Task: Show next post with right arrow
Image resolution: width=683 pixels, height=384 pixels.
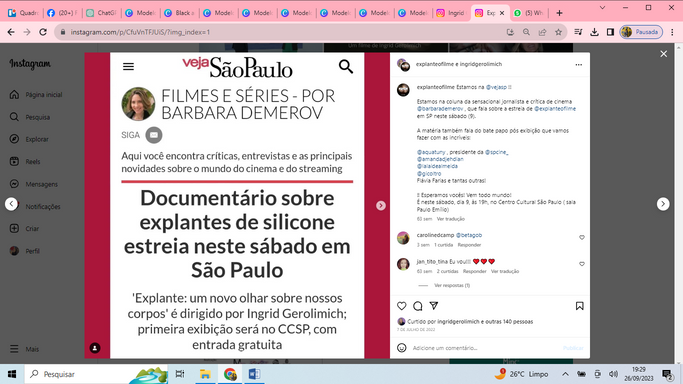Action: [x=663, y=204]
